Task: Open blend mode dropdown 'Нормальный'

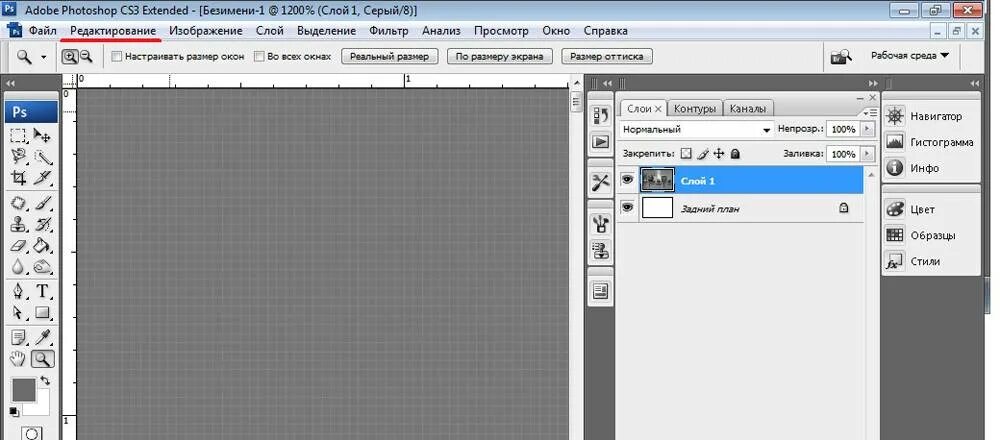Action: pyautogui.click(x=696, y=129)
